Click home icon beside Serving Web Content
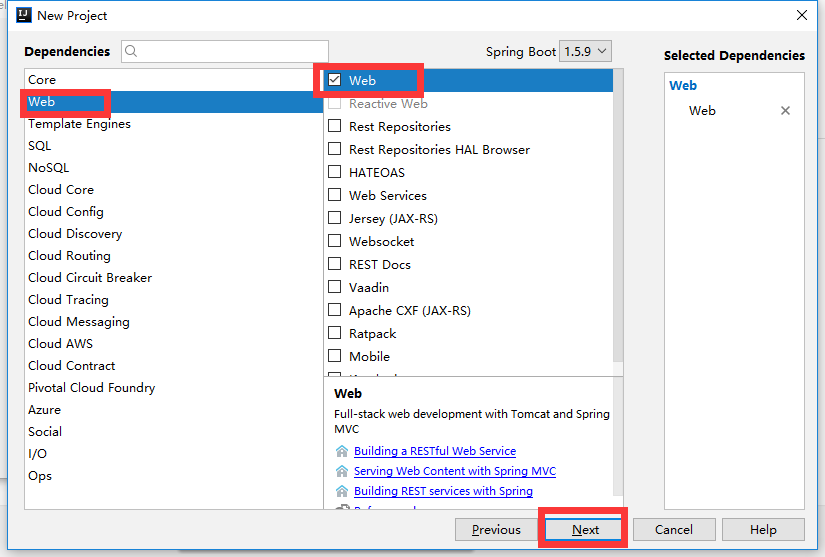The height and width of the screenshot is (557, 825). point(342,471)
